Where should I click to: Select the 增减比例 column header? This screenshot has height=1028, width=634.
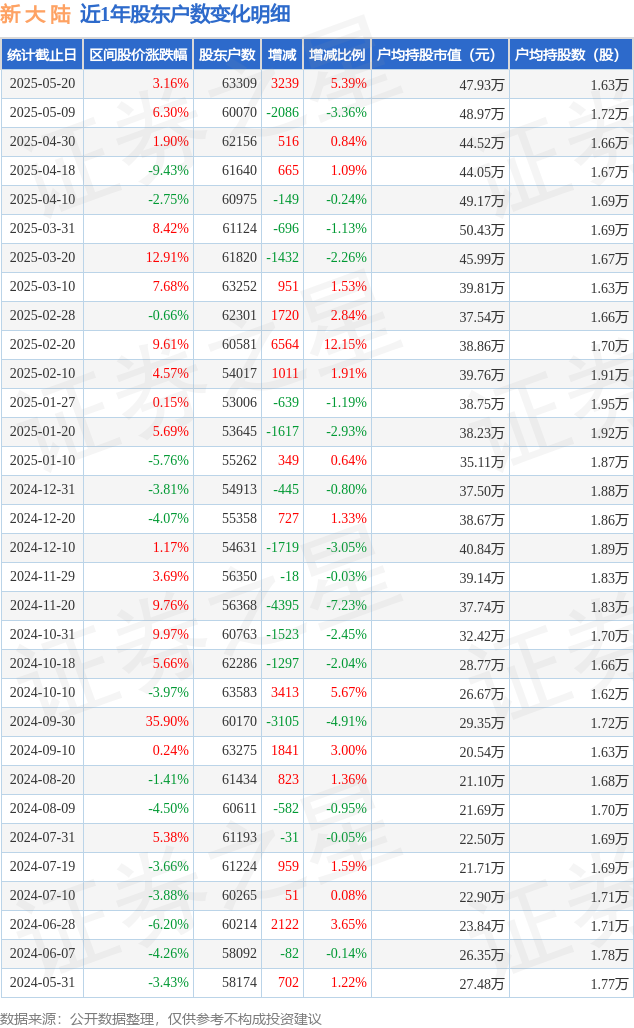pyautogui.click(x=337, y=55)
